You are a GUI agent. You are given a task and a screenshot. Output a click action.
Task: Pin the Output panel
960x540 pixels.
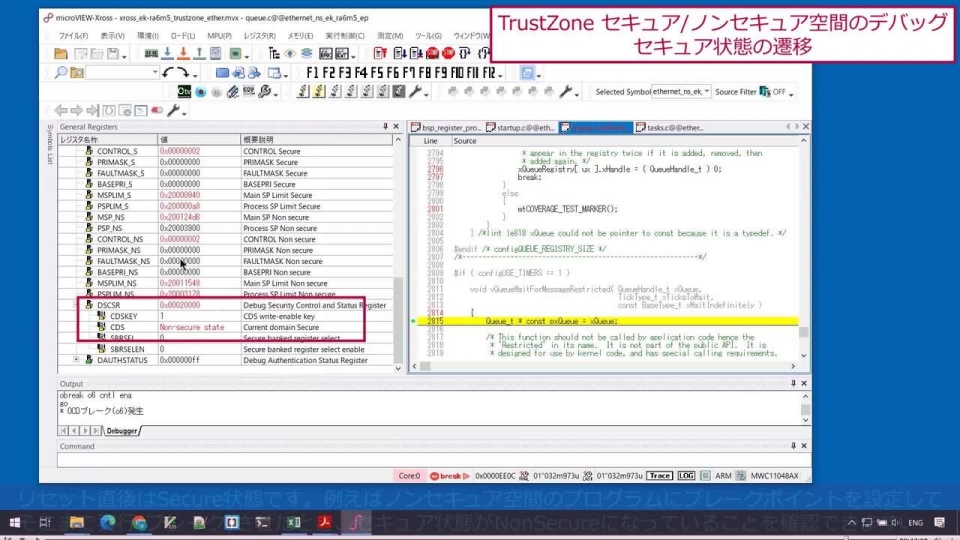pos(793,383)
